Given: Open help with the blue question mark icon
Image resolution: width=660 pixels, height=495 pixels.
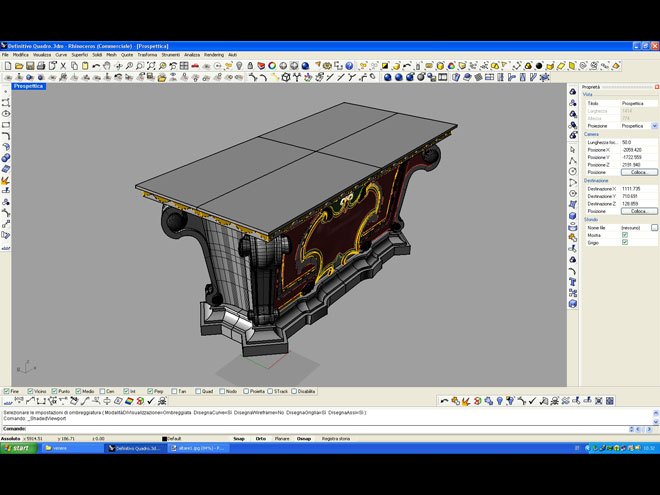Looking at the screenshot, I should 349,66.
